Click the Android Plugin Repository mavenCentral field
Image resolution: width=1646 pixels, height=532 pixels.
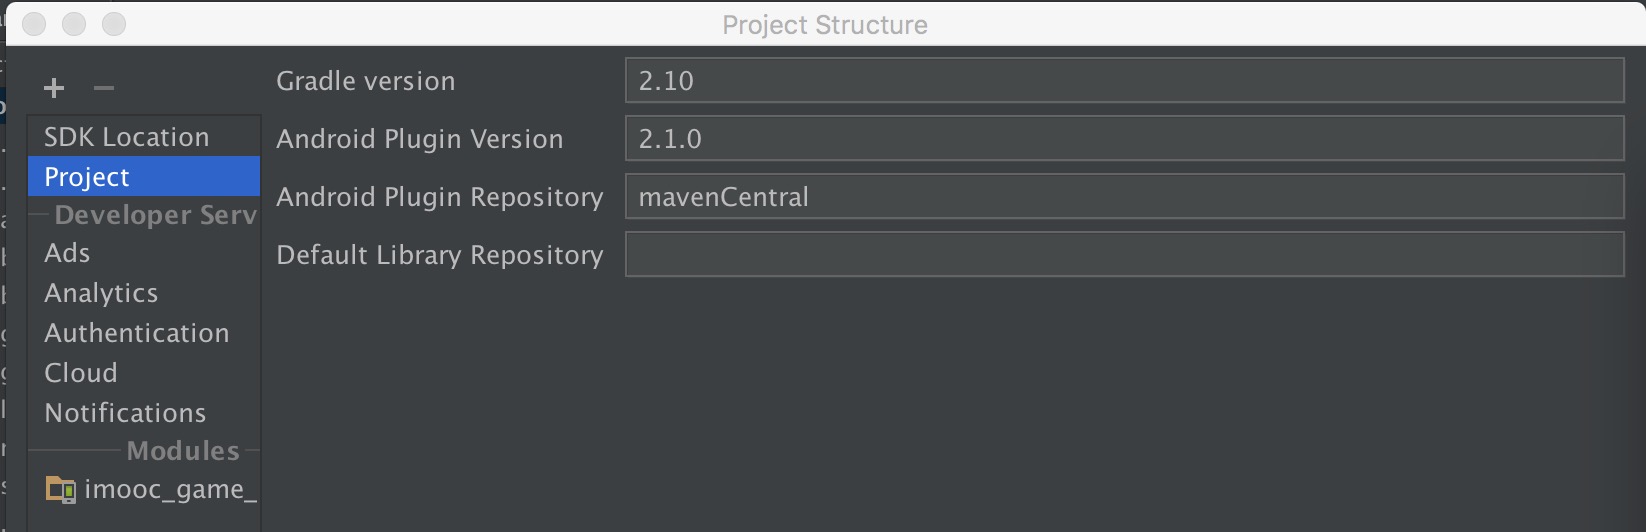click(1124, 196)
